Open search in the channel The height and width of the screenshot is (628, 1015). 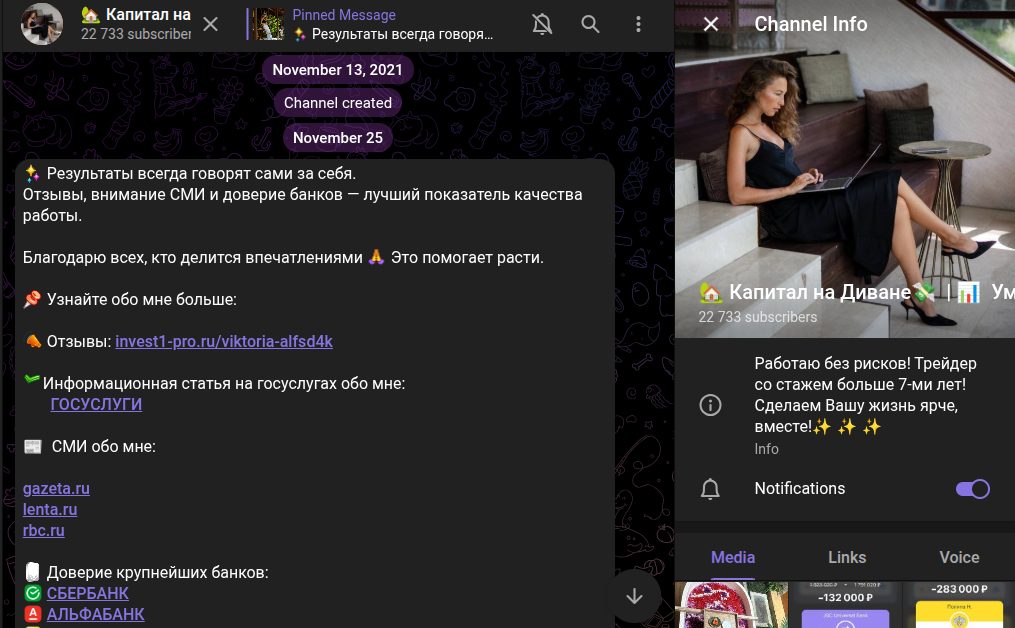pos(591,24)
